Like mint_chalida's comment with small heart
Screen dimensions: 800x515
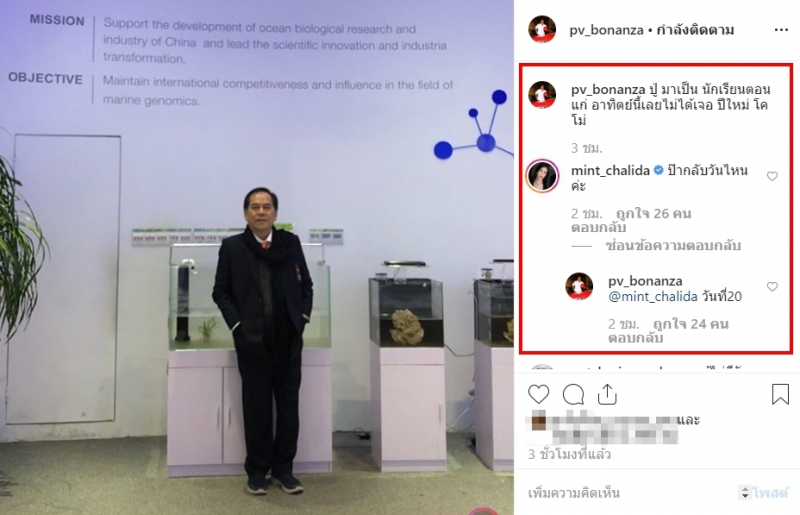772,176
